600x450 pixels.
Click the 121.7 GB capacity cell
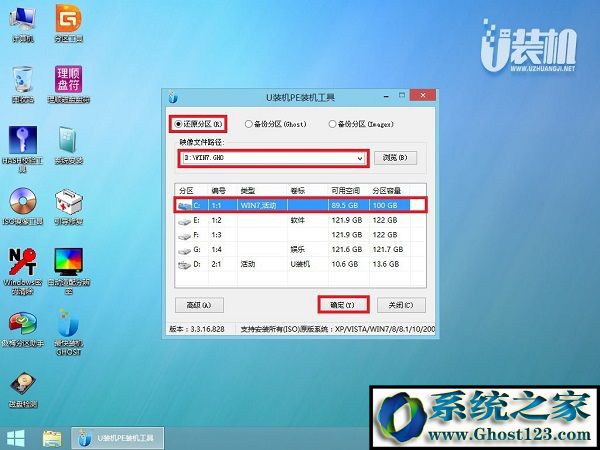pyautogui.click(x=388, y=249)
